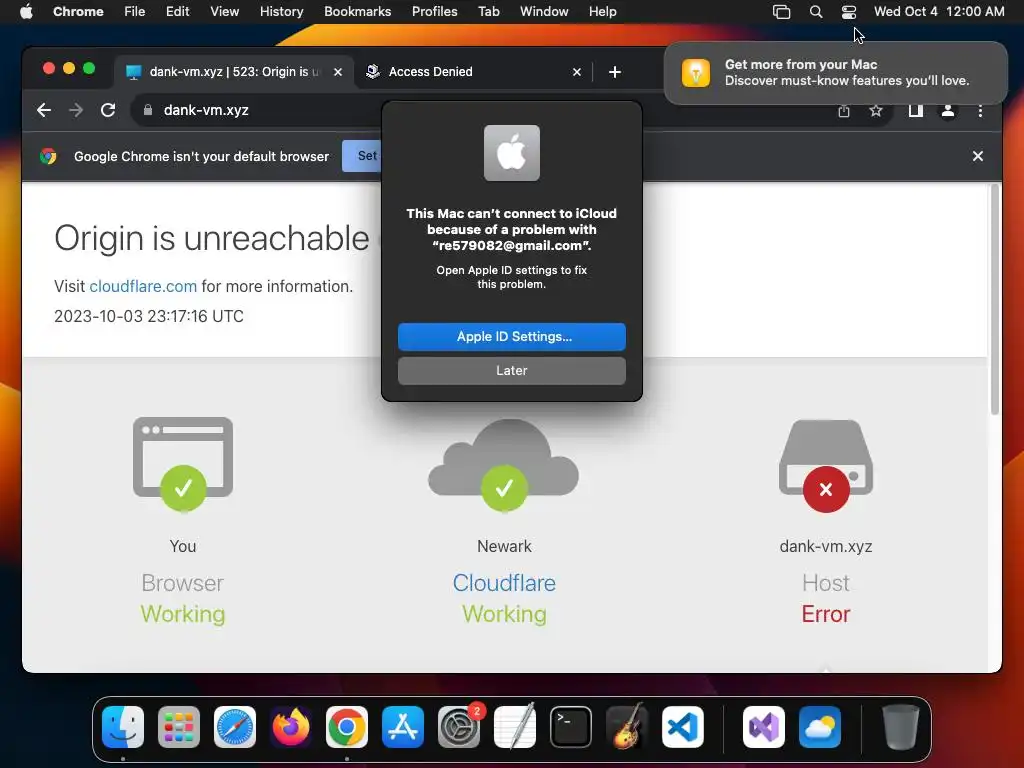Viewport: 1024px width, 768px height.
Task: Open the Tab menu
Action: point(488,11)
